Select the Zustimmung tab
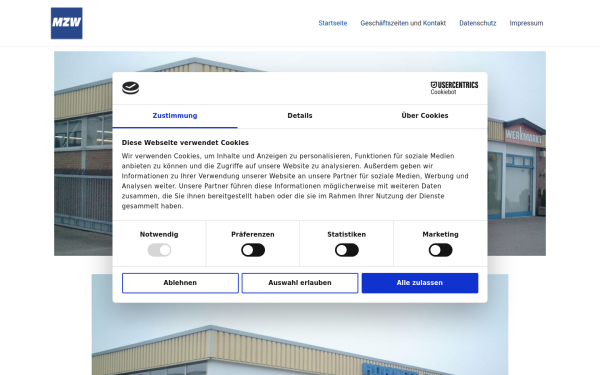600x375 pixels. [x=175, y=116]
